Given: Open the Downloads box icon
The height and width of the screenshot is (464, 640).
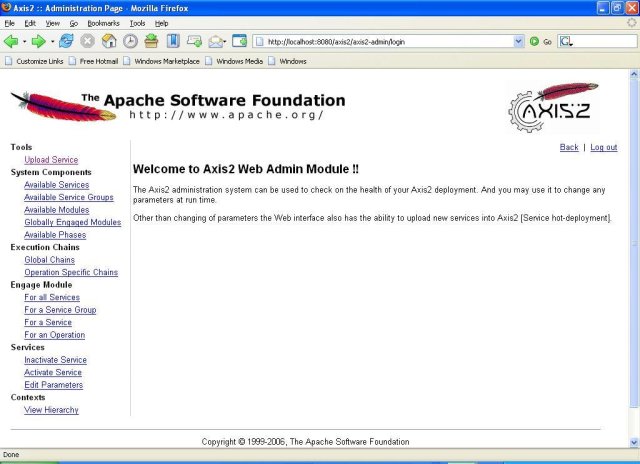Looking at the screenshot, I should [151, 41].
